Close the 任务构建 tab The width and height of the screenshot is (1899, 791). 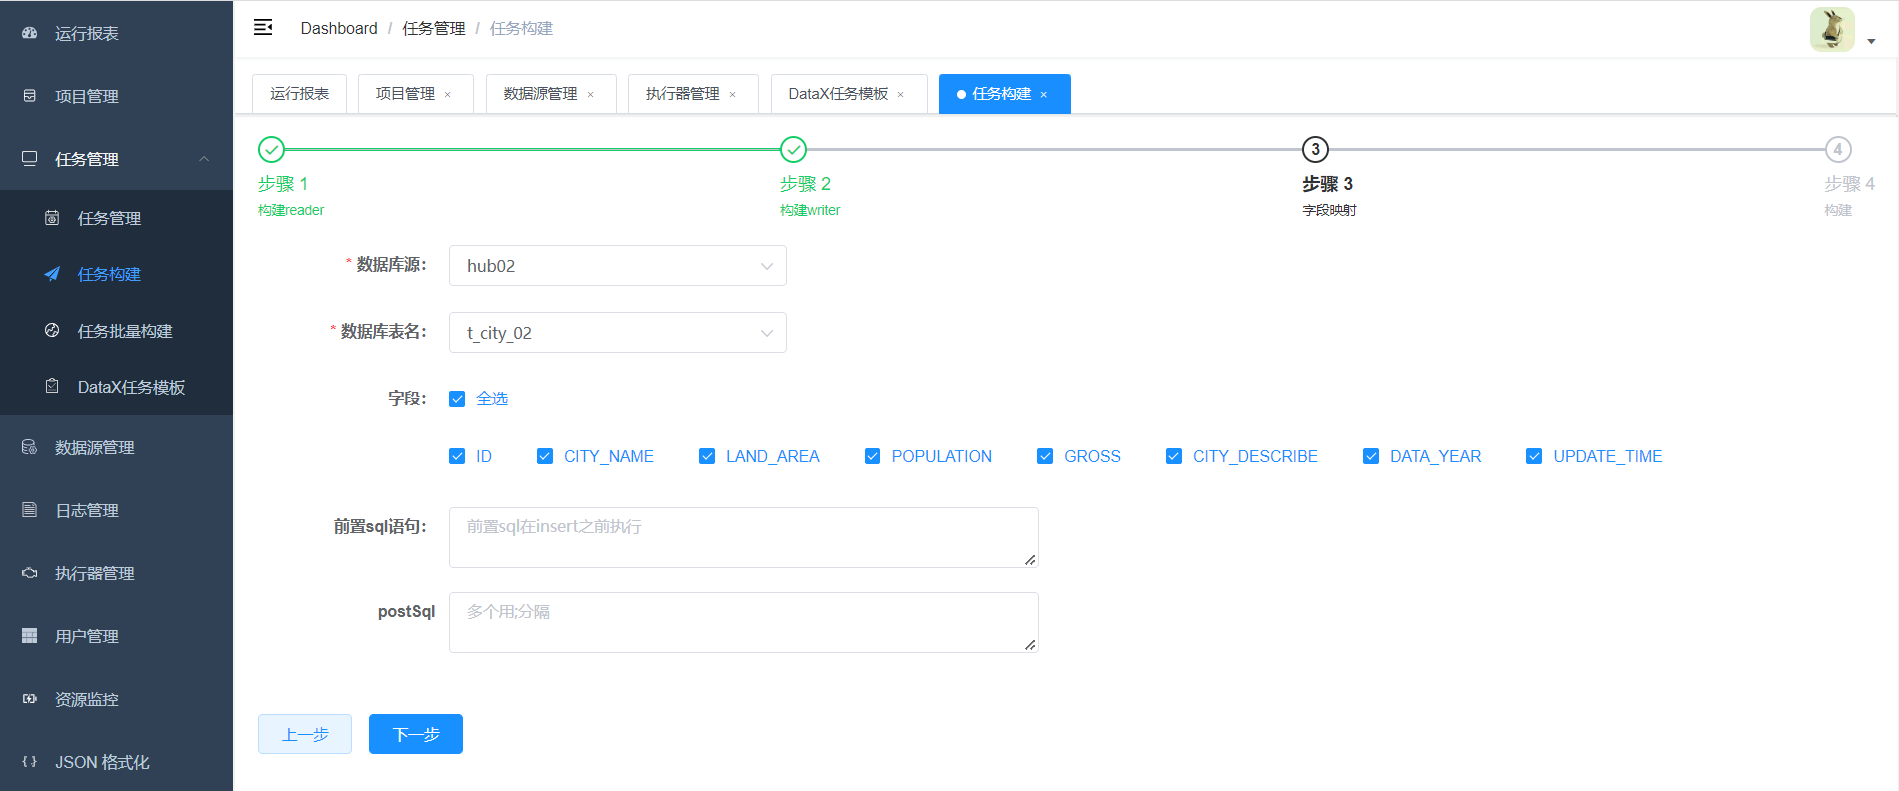(x=1044, y=95)
